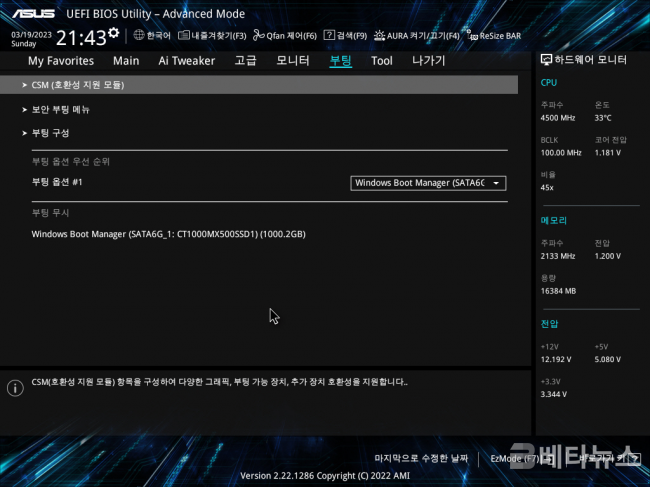This screenshot has height=487, width=650.
Task: Click 마지막으로 수정한 날짜 button
Action: (x=421, y=458)
